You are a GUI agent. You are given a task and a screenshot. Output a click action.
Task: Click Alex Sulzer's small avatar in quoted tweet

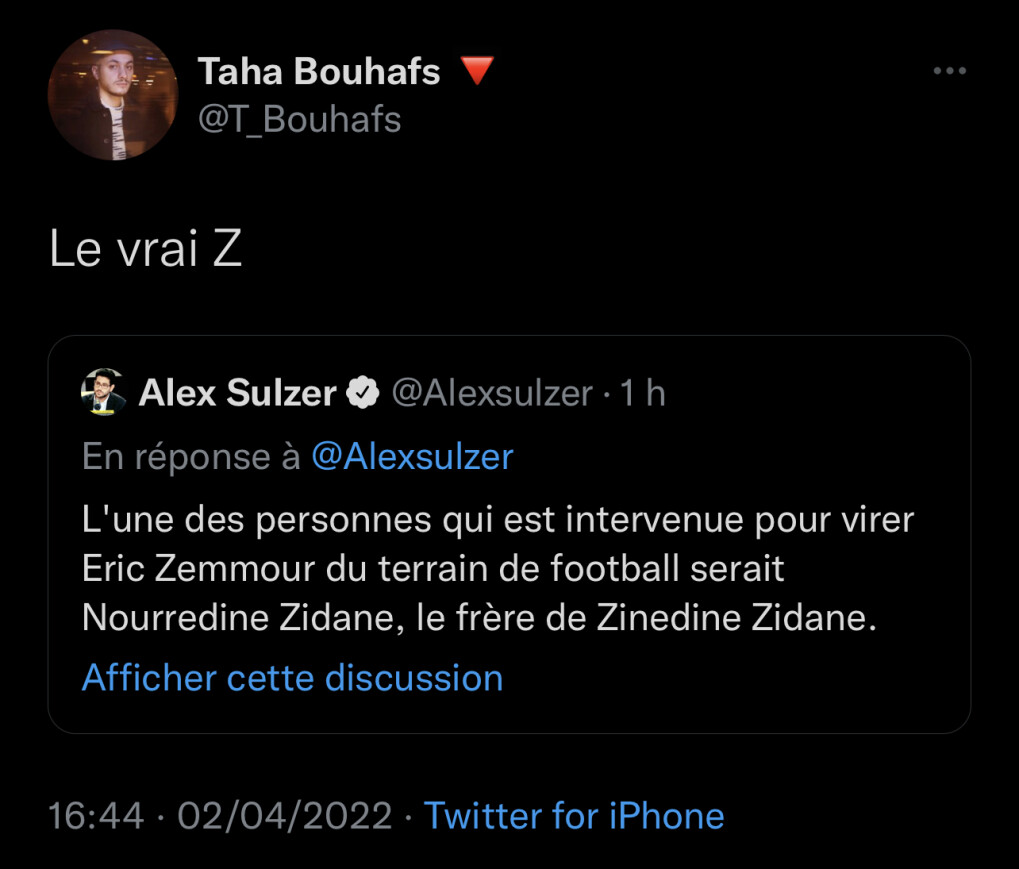103,393
